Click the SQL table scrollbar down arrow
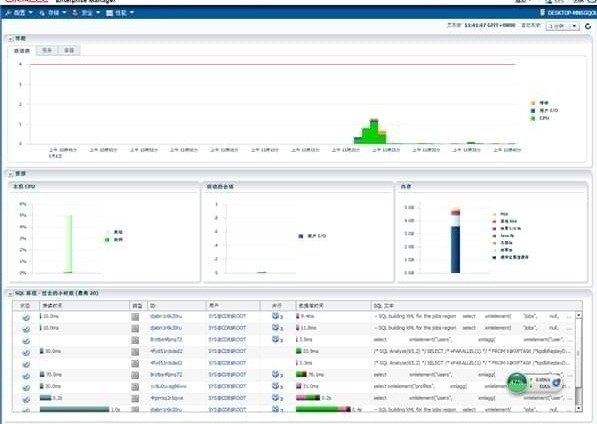This screenshot has height=424, width=597. (578, 408)
